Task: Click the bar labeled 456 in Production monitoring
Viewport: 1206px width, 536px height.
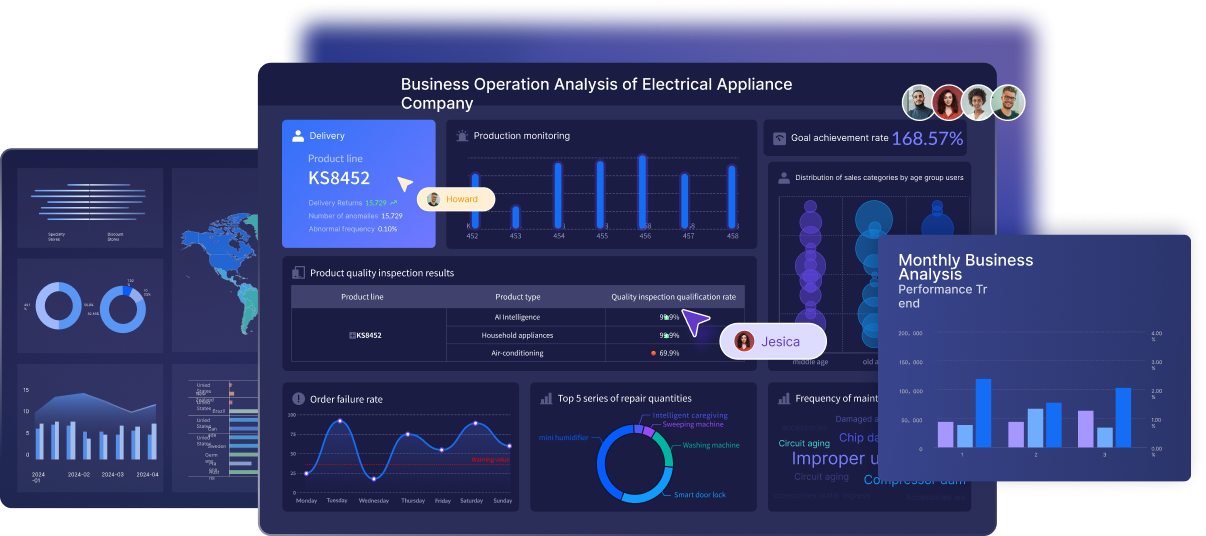Action: [643, 194]
